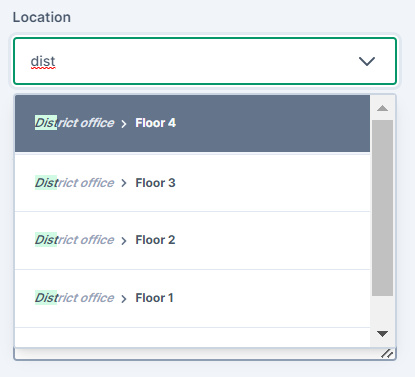Viewport: 415px width, 377px height.
Task: Select the District office Floor 4 option
Action: point(192,123)
